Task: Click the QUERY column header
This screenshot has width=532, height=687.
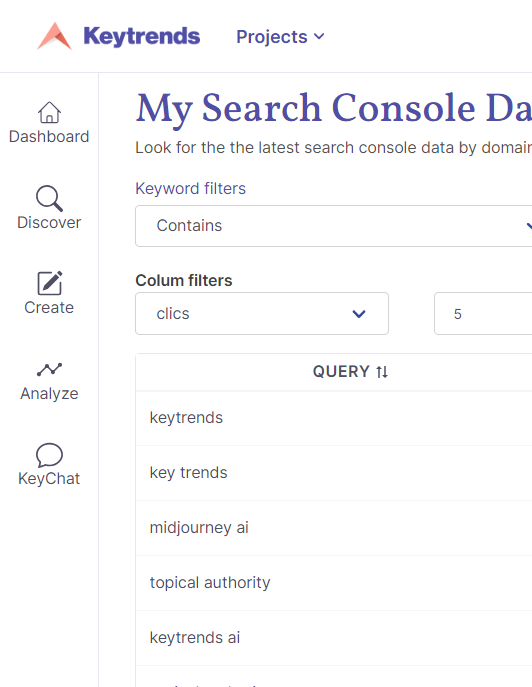Action: [350, 372]
